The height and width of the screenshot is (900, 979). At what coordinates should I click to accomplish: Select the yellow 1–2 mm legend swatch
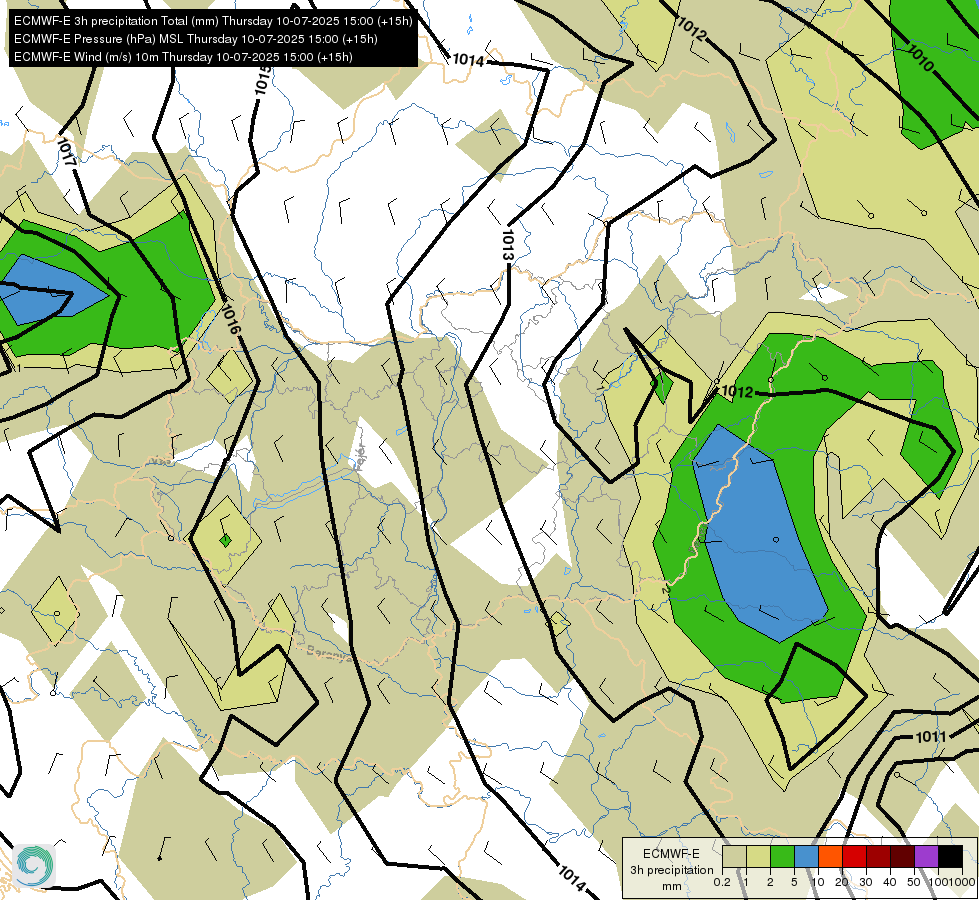pyautogui.click(x=758, y=856)
